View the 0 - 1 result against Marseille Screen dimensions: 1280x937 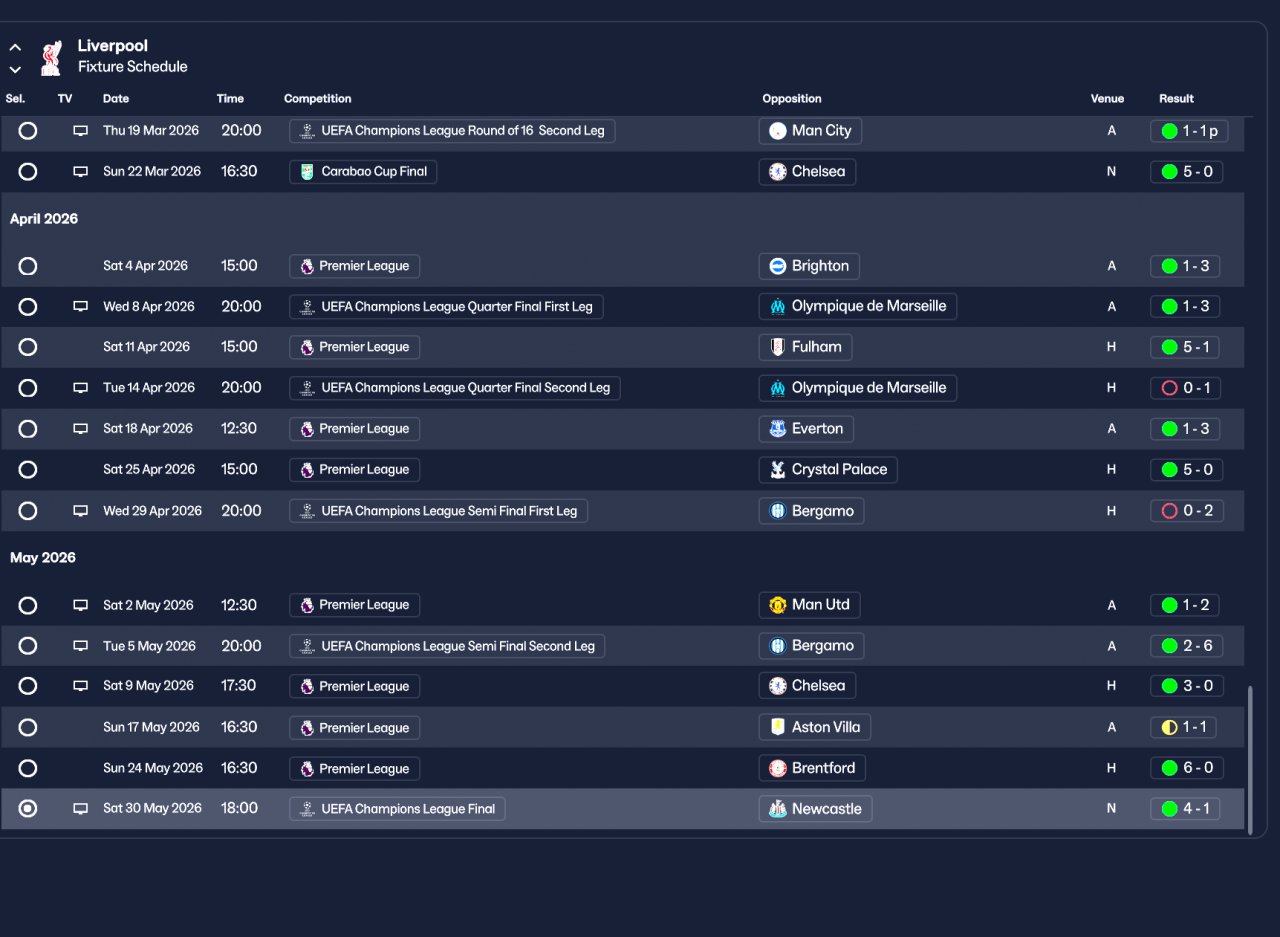pyautogui.click(x=1185, y=388)
